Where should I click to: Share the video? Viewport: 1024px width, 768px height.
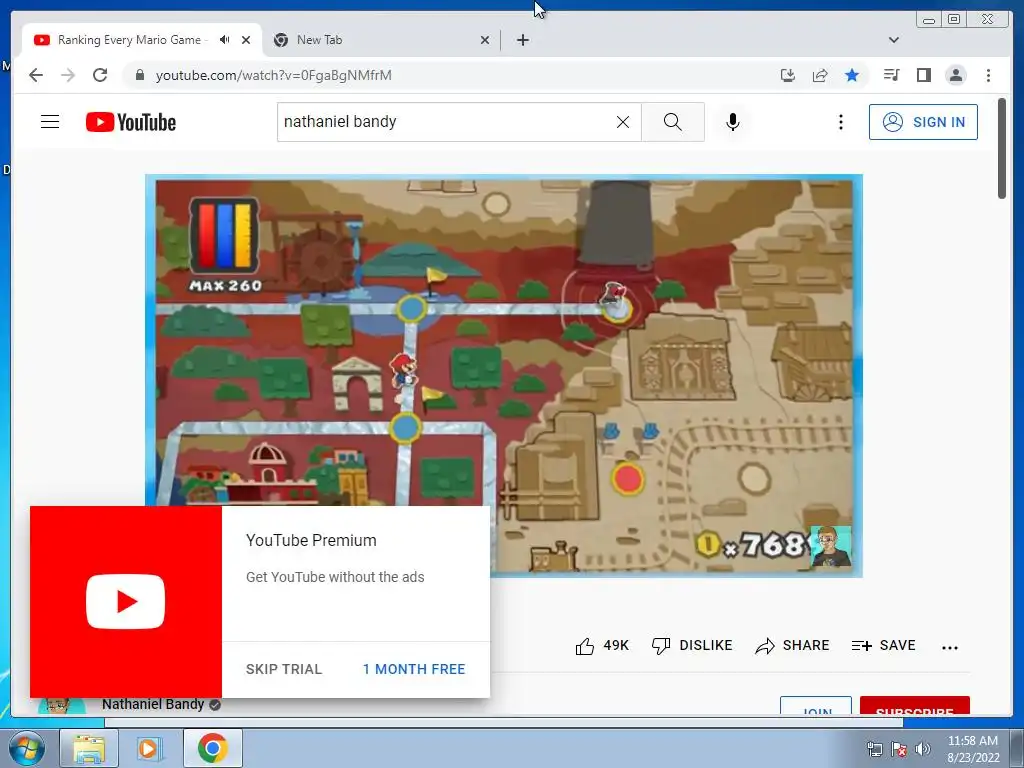792,646
